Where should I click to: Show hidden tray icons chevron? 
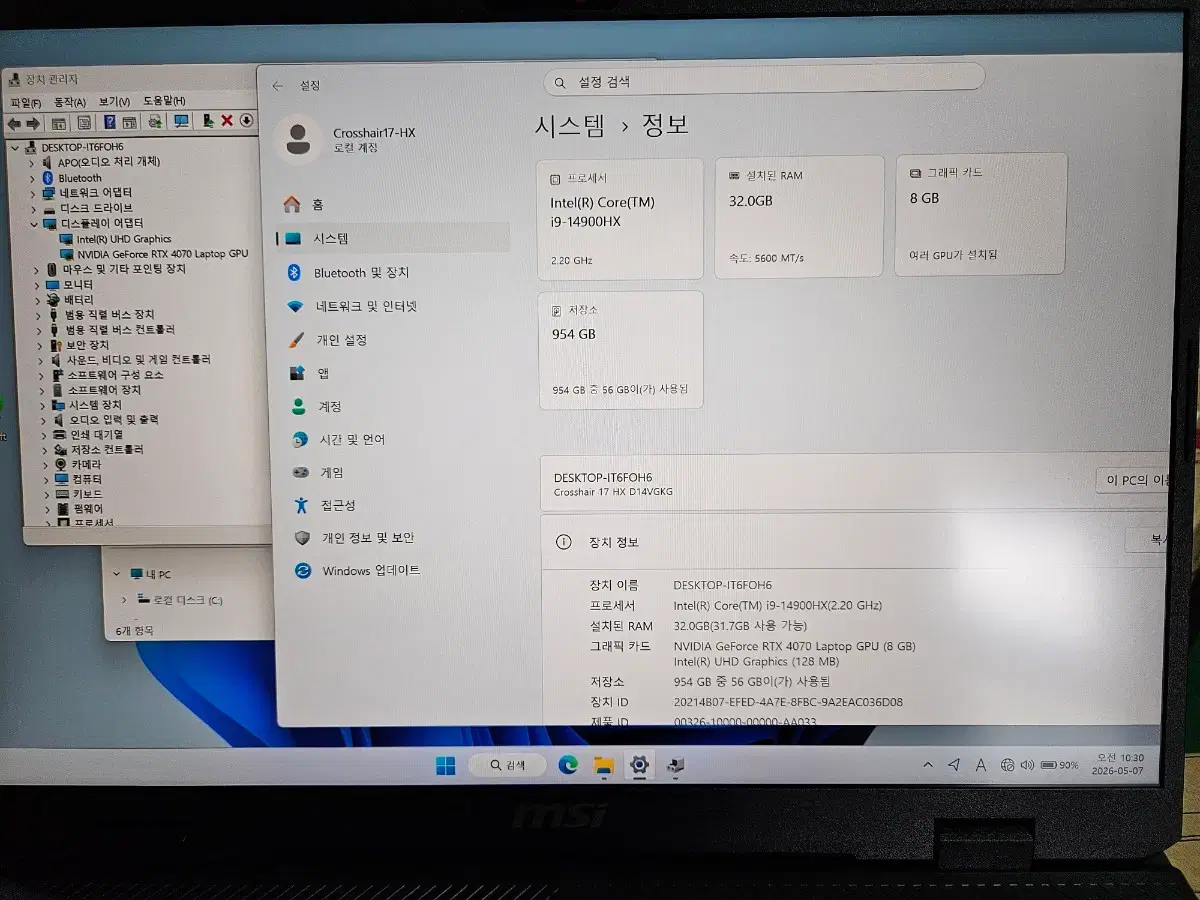pyautogui.click(x=928, y=765)
